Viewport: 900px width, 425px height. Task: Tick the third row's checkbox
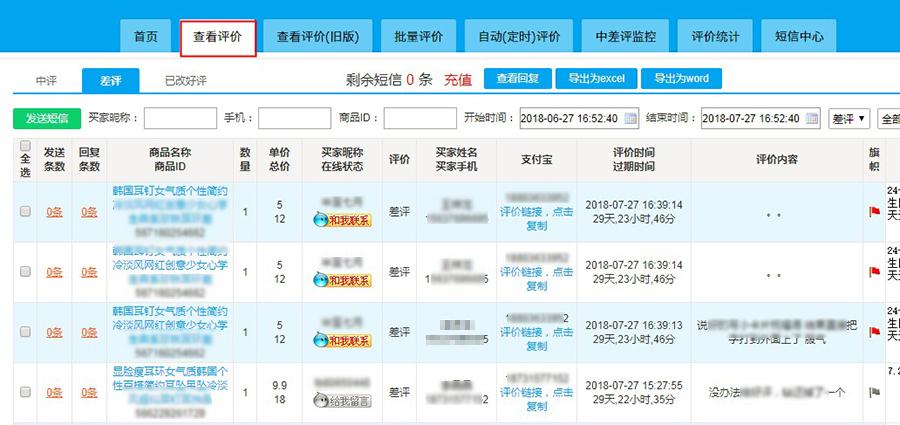25,332
